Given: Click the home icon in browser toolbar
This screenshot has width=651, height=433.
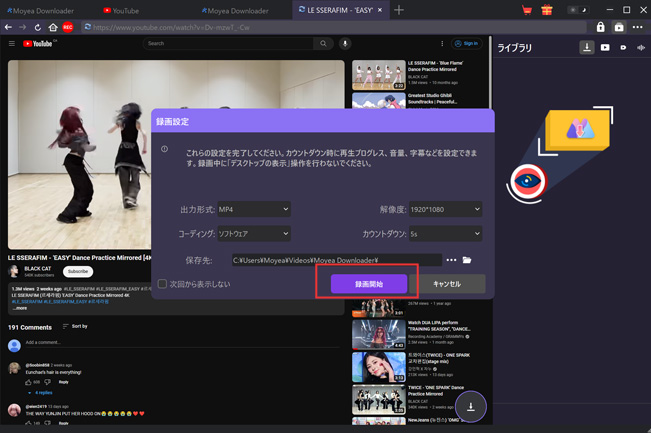Looking at the screenshot, I should tap(53, 27).
